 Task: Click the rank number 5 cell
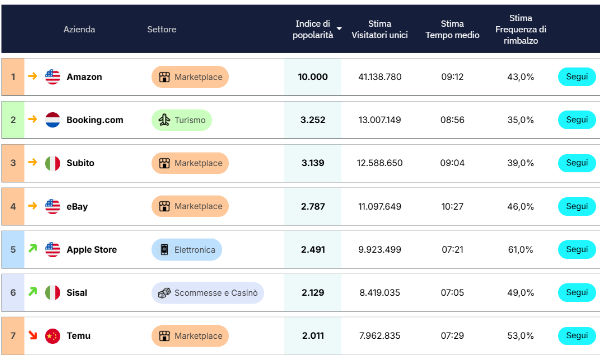tap(13, 249)
